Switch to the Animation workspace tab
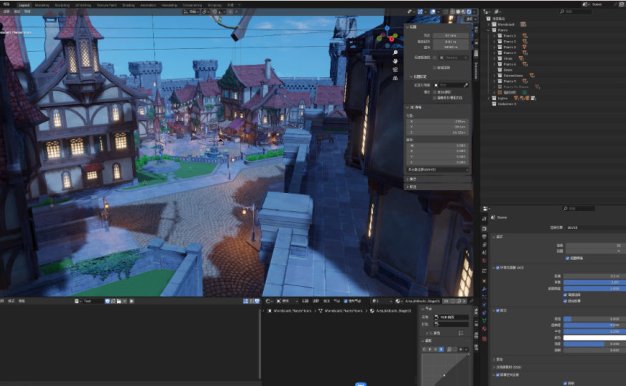Viewport: 626px width, 386px height. [x=148, y=5]
